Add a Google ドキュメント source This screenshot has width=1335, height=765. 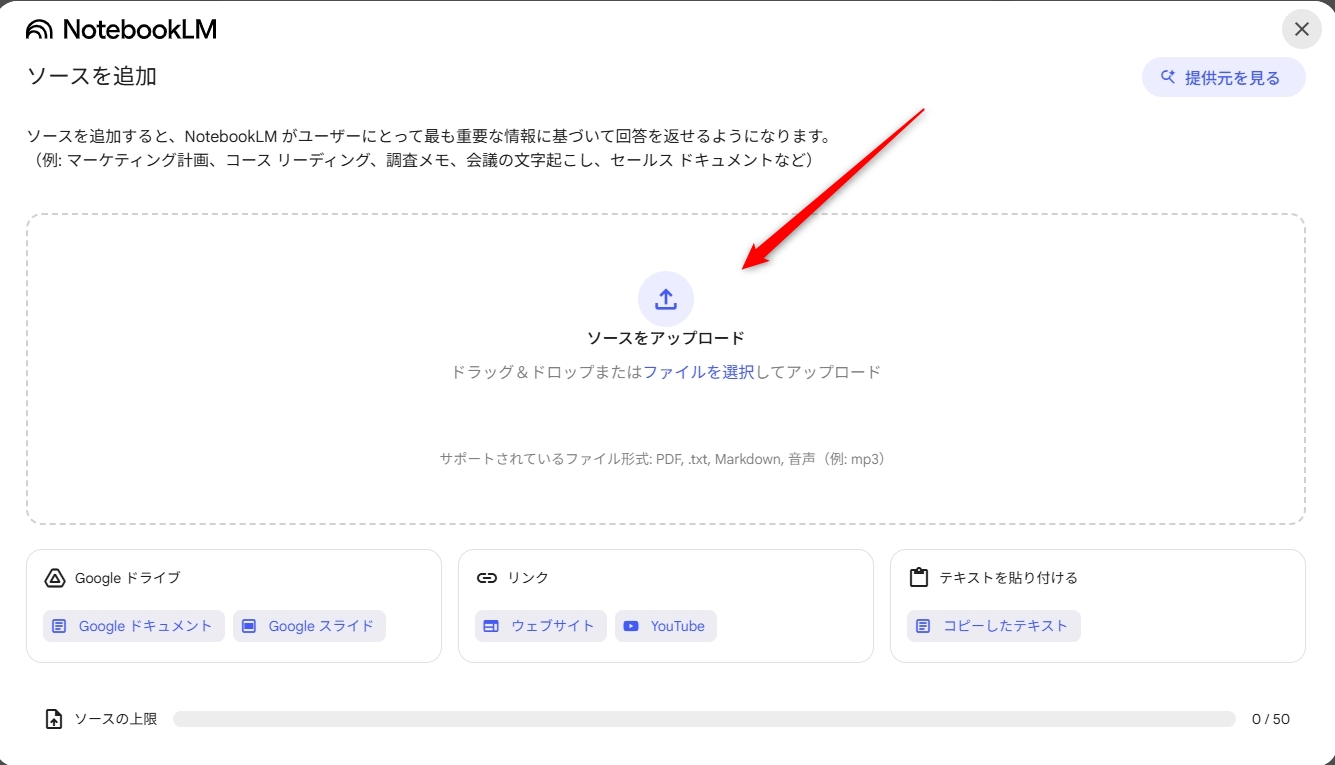tap(134, 626)
